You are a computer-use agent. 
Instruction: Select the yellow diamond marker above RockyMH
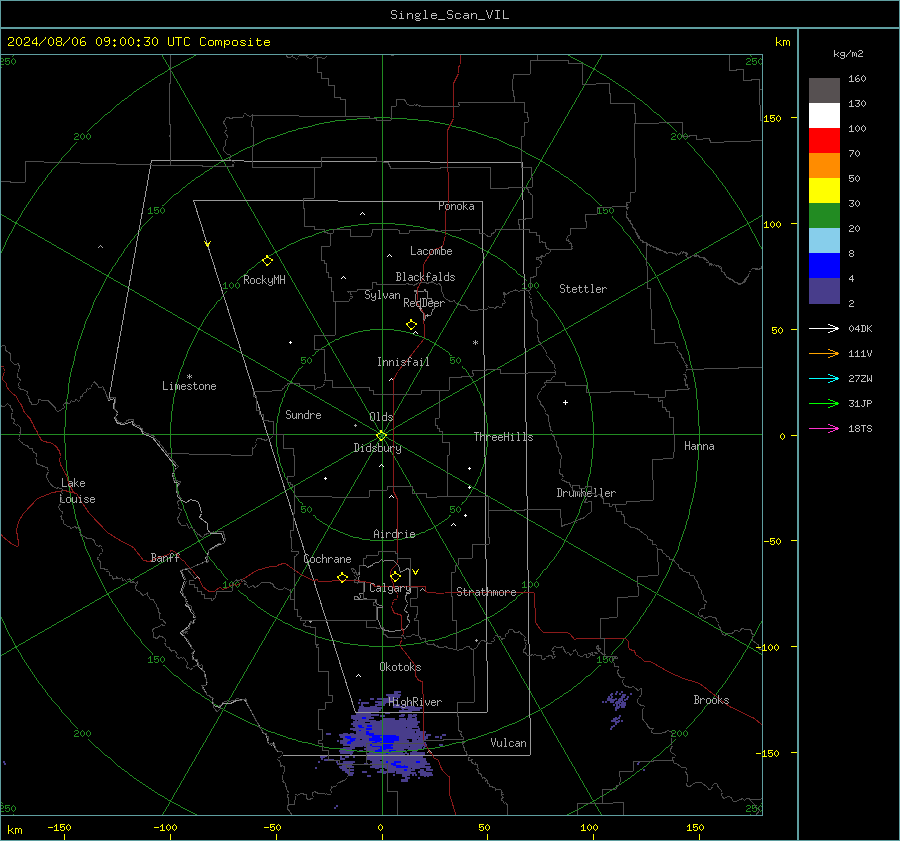267,261
